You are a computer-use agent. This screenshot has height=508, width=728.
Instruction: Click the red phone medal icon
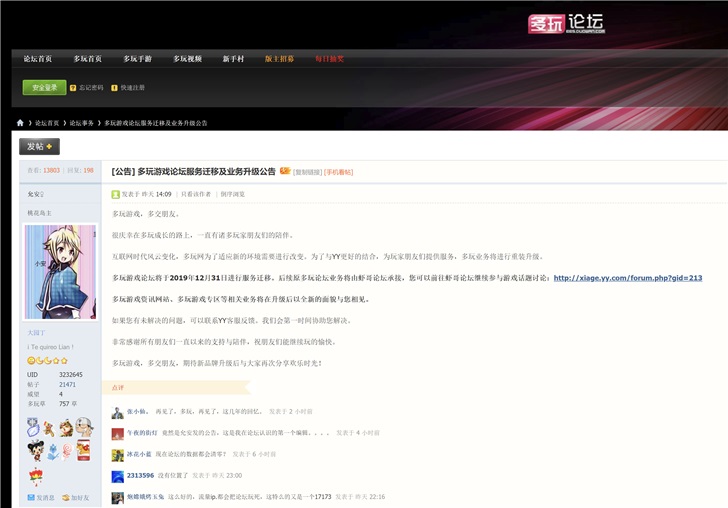click(84, 450)
